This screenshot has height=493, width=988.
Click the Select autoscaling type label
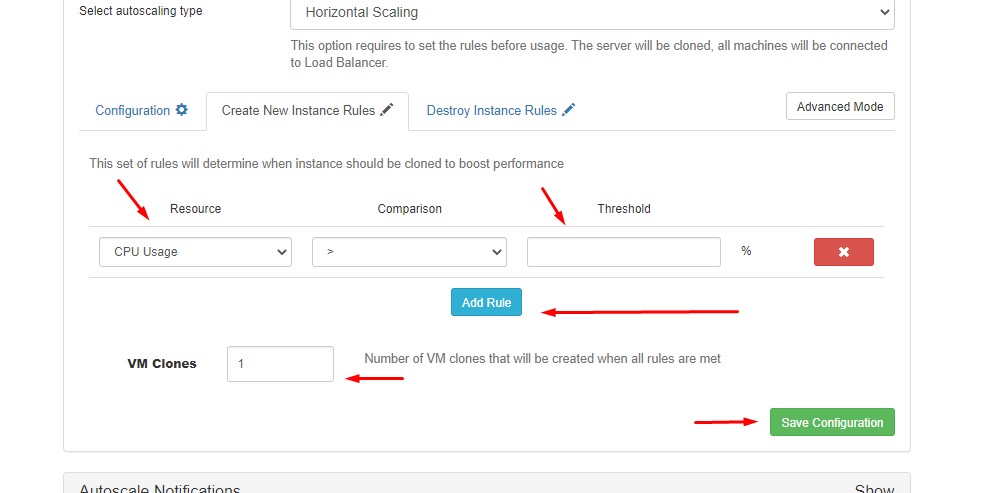[x=140, y=11]
